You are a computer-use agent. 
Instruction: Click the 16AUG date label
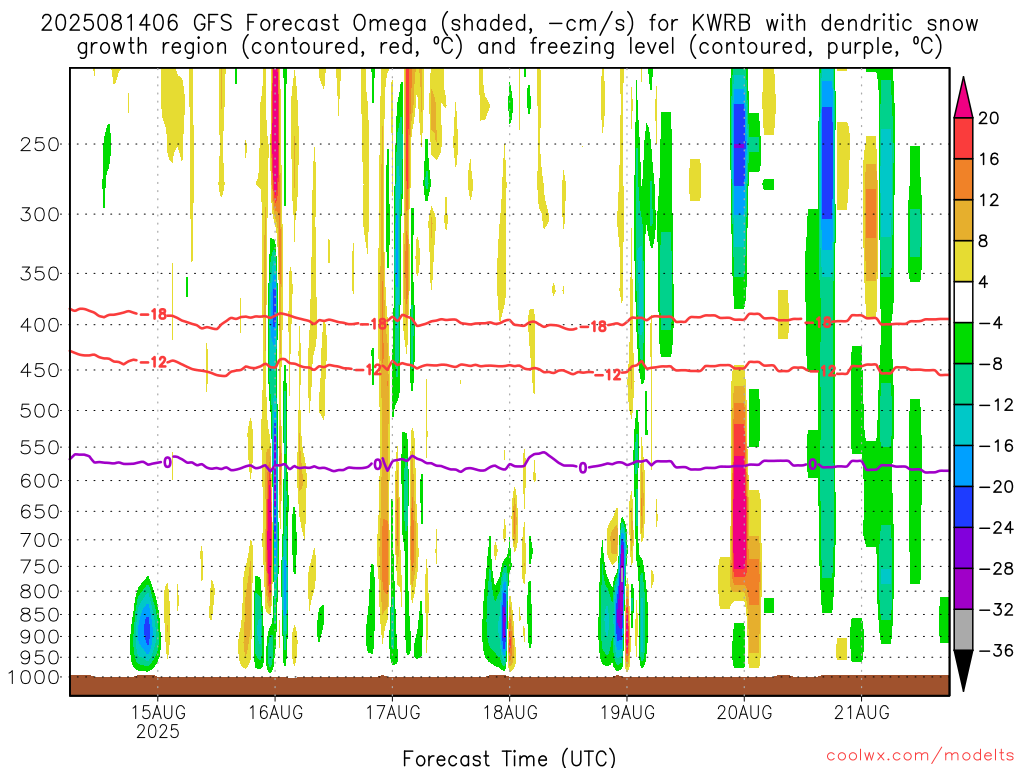[x=276, y=712]
